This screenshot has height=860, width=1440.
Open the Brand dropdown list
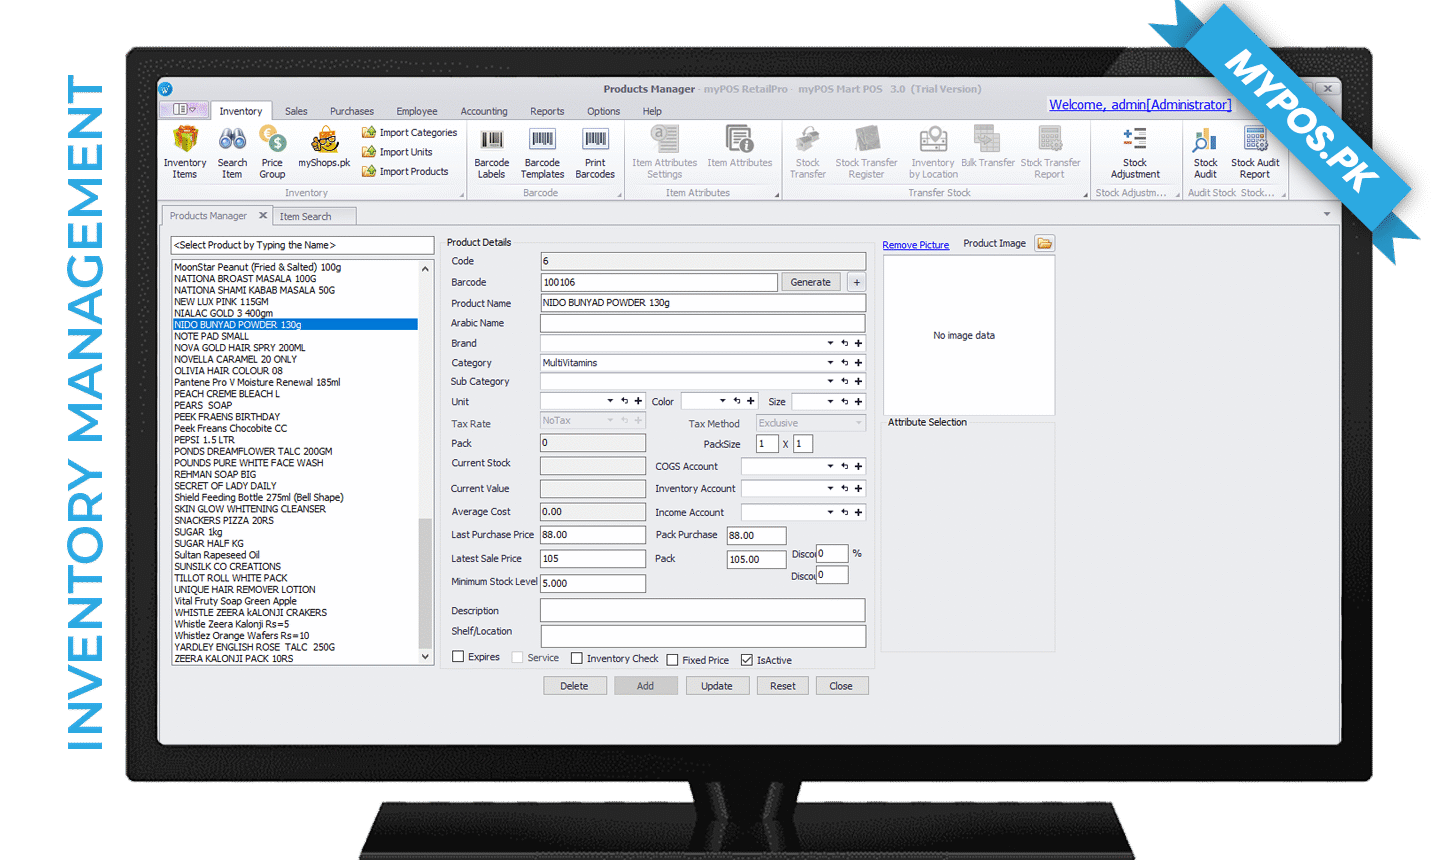point(830,343)
